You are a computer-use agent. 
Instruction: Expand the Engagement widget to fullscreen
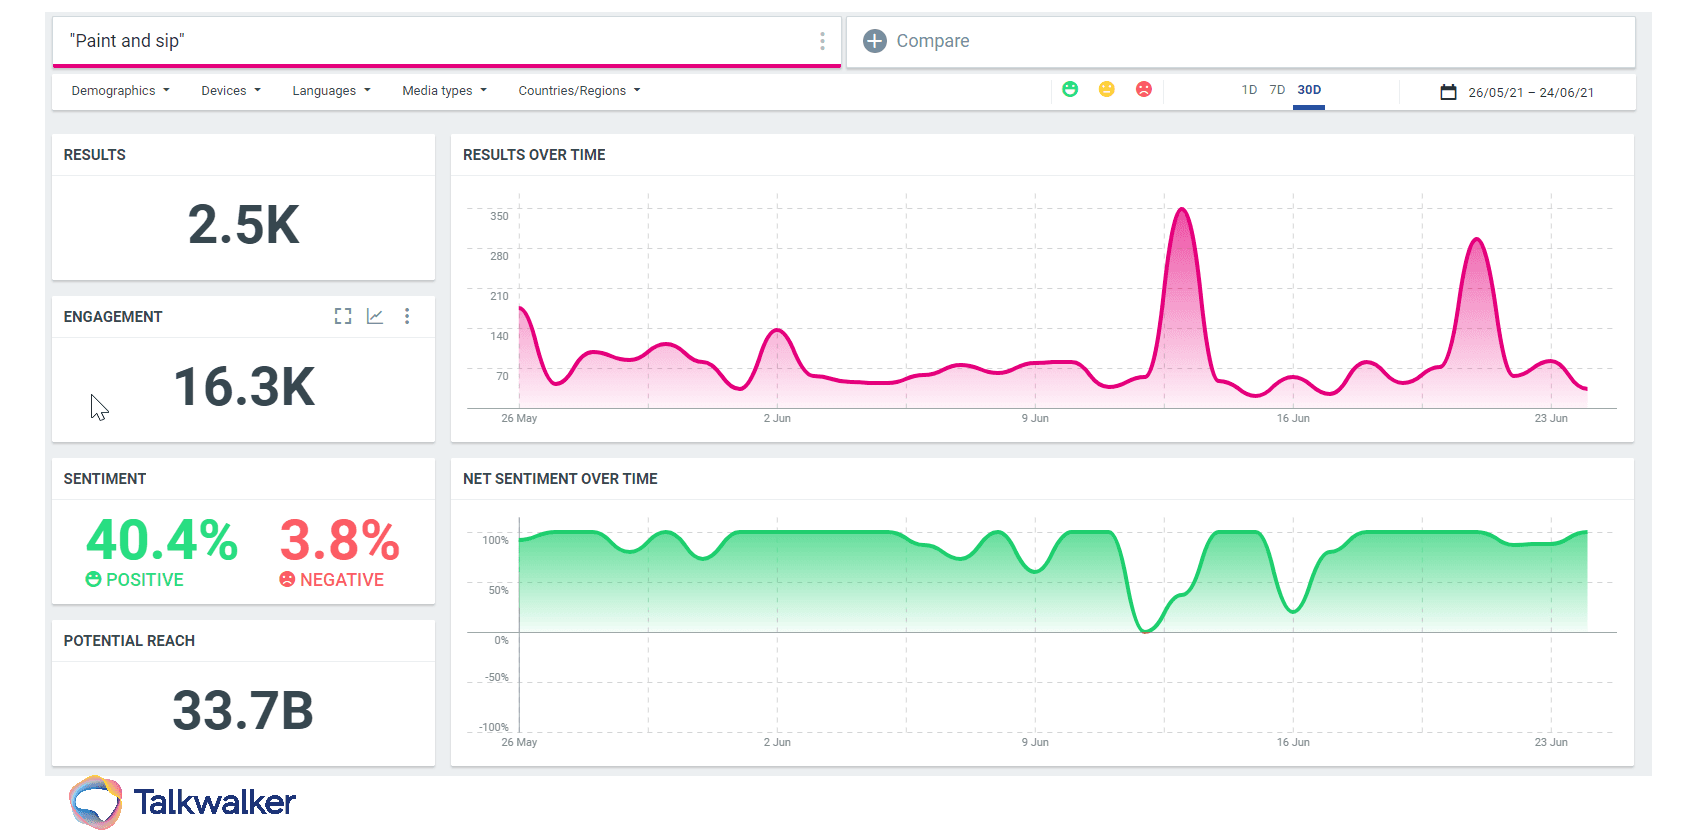tap(343, 316)
